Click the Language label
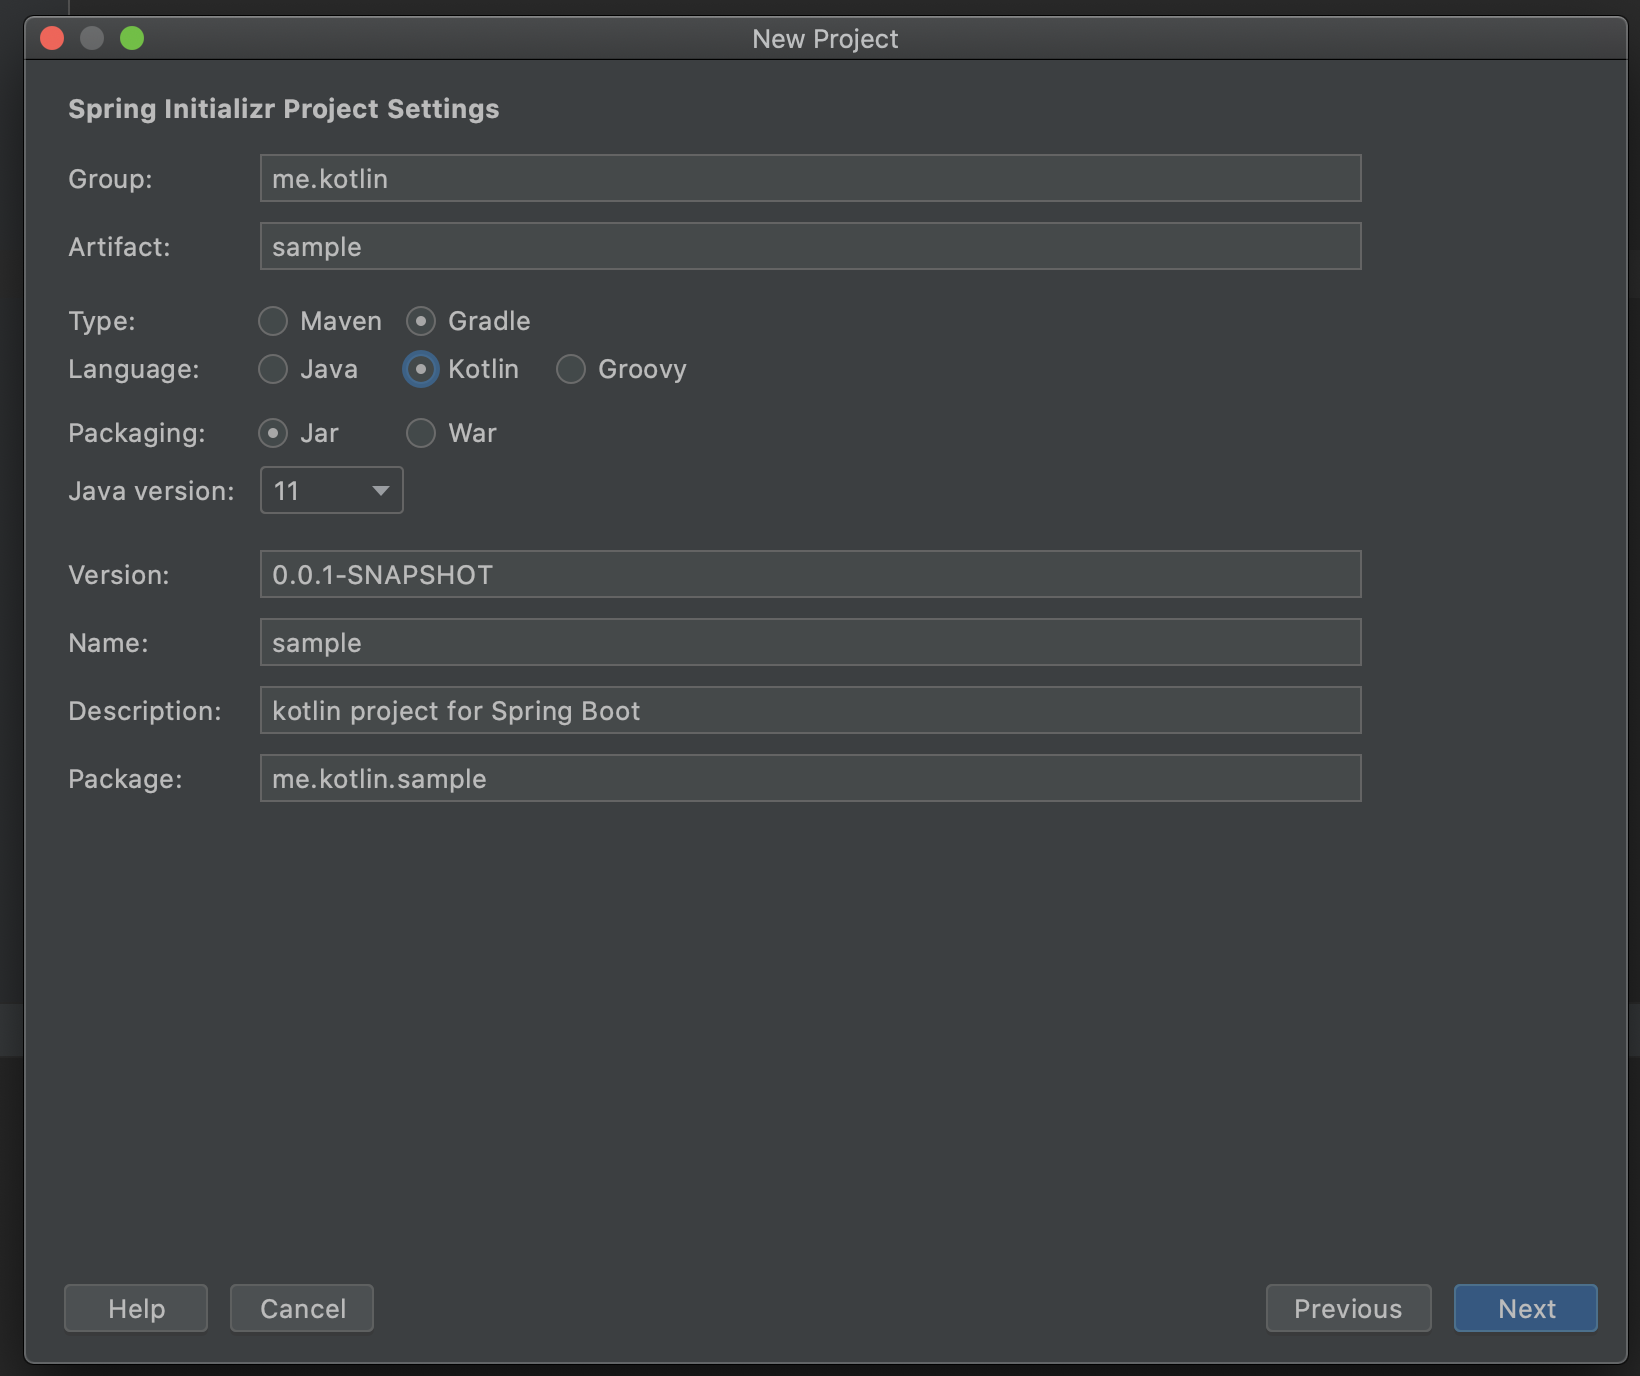The image size is (1640, 1376). (x=134, y=369)
